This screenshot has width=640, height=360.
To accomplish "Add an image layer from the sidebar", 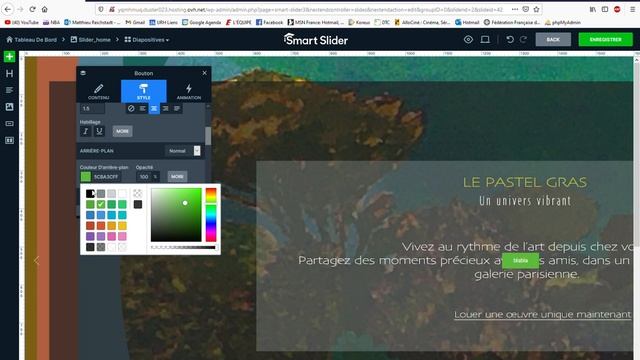I will coord(9,107).
